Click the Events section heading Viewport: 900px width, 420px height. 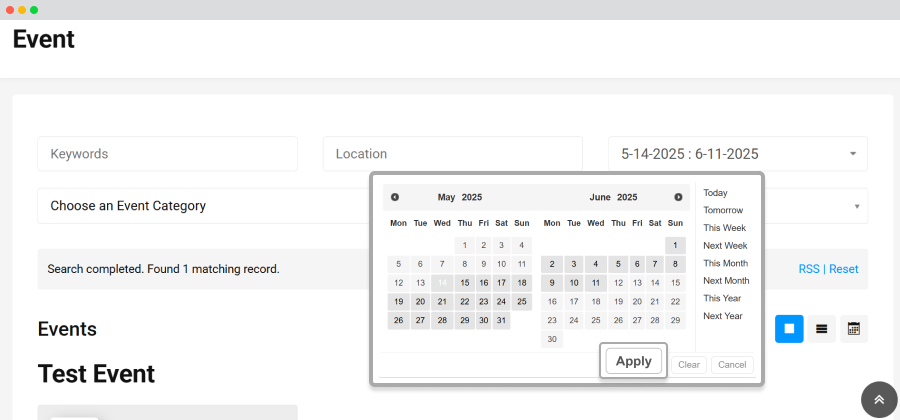(67, 329)
